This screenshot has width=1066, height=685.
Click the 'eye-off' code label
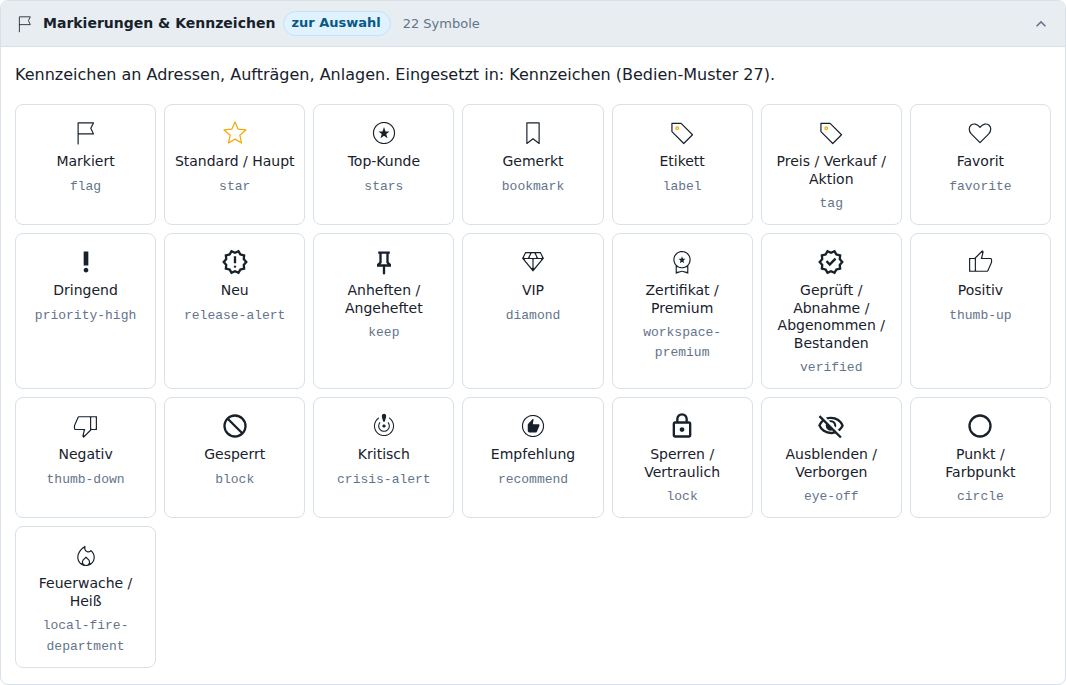[x=831, y=495]
